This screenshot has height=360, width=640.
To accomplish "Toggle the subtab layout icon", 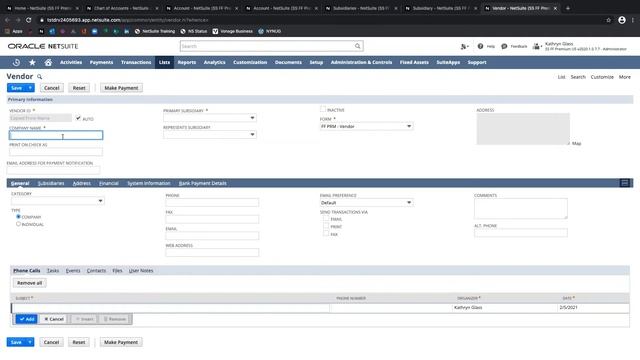I will 624,183.
